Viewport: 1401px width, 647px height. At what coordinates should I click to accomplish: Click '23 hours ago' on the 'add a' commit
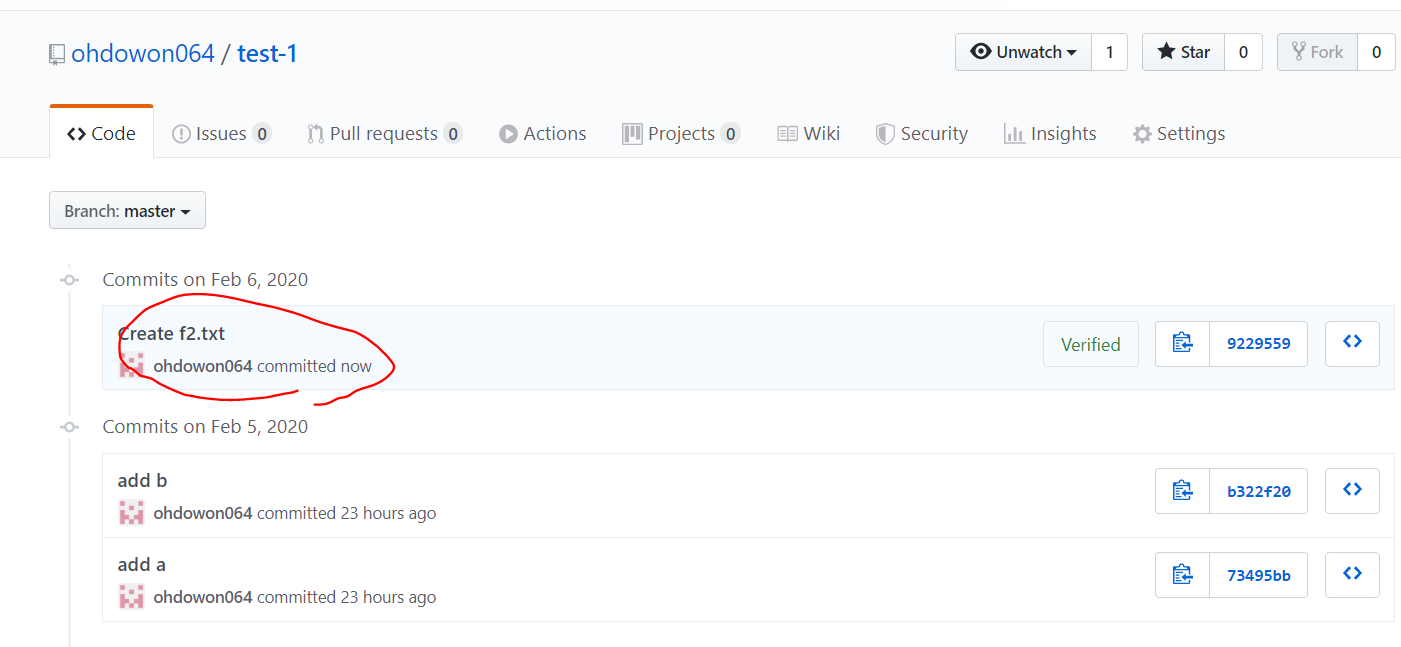pyautogui.click(x=388, y=597)
